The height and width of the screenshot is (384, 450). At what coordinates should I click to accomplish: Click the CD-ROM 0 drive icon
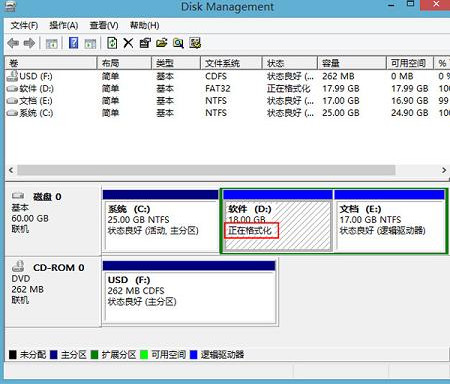[x=18, y=266]
